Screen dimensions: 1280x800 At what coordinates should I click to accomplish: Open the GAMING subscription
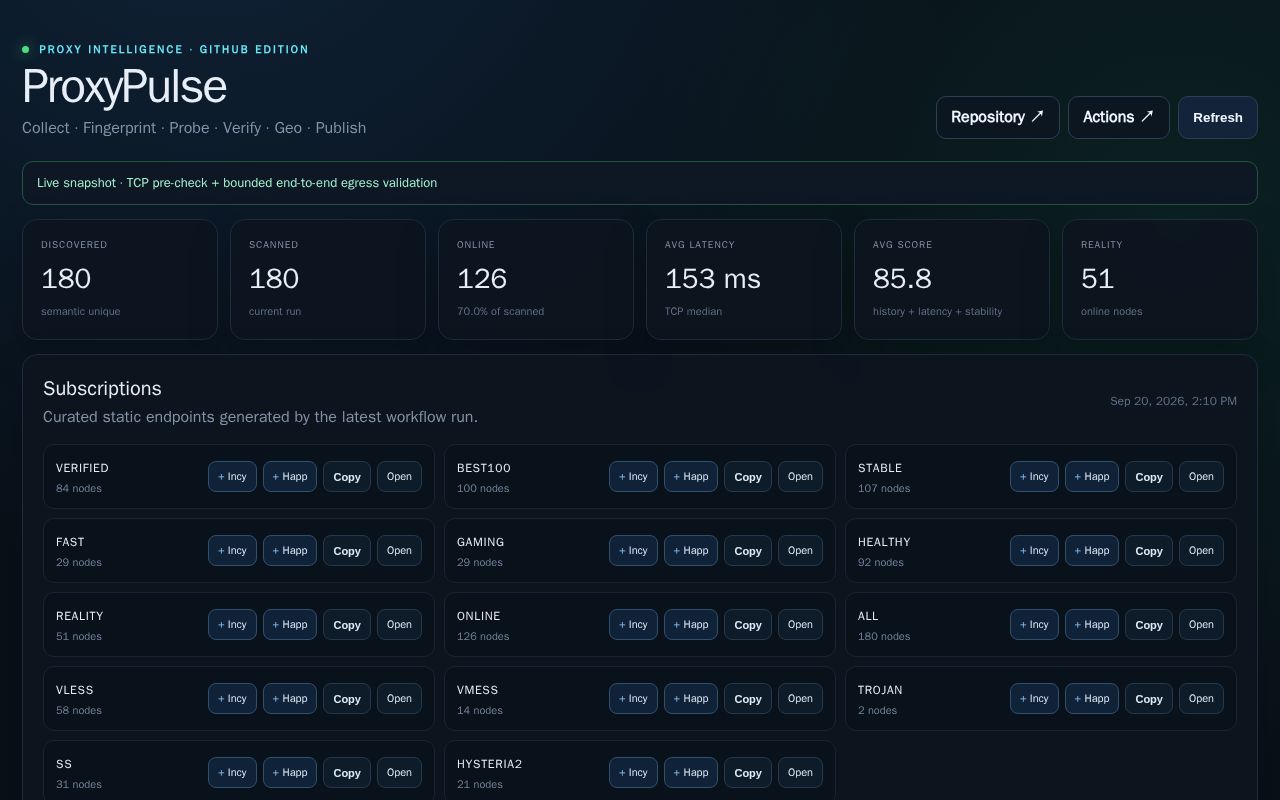tap(800, 551)
